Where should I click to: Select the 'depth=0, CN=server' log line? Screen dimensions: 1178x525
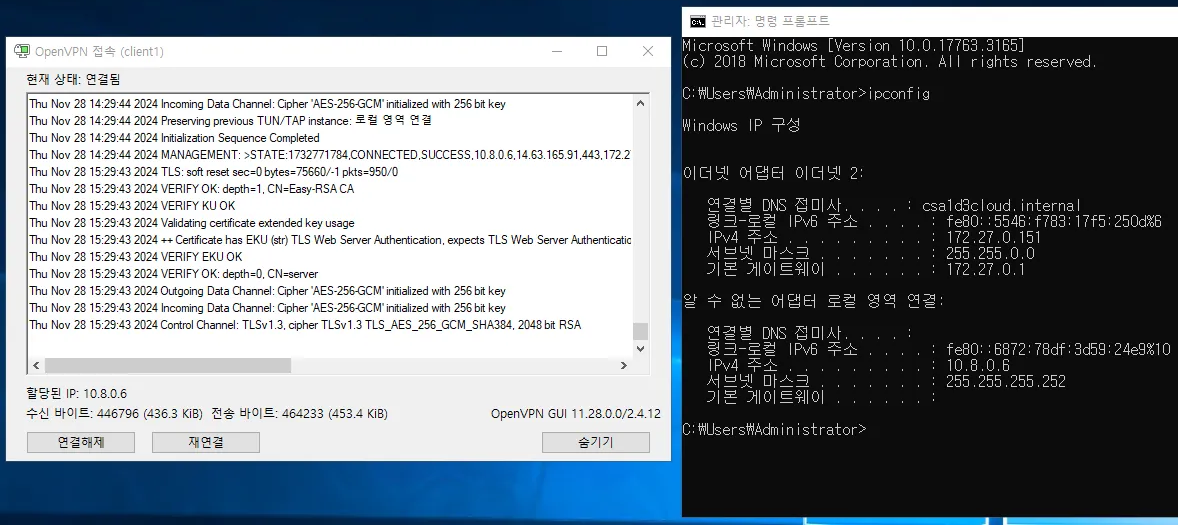(x=174, y=274)
